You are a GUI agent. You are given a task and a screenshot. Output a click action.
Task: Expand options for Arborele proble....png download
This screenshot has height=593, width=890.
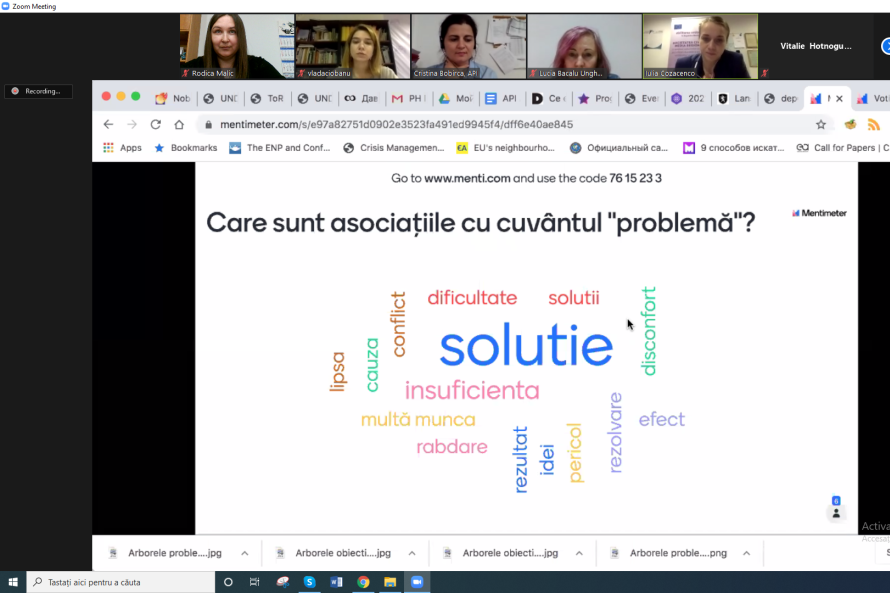[746, 553]
